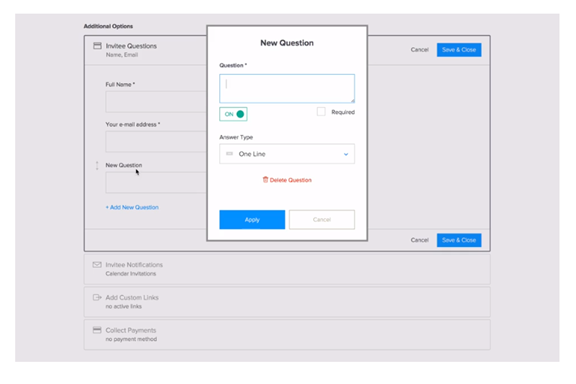Image resolution: width=576 pixels, height=384 pixels.
Task: Click the New Question label in the form
Action: [x=124, y=165]
